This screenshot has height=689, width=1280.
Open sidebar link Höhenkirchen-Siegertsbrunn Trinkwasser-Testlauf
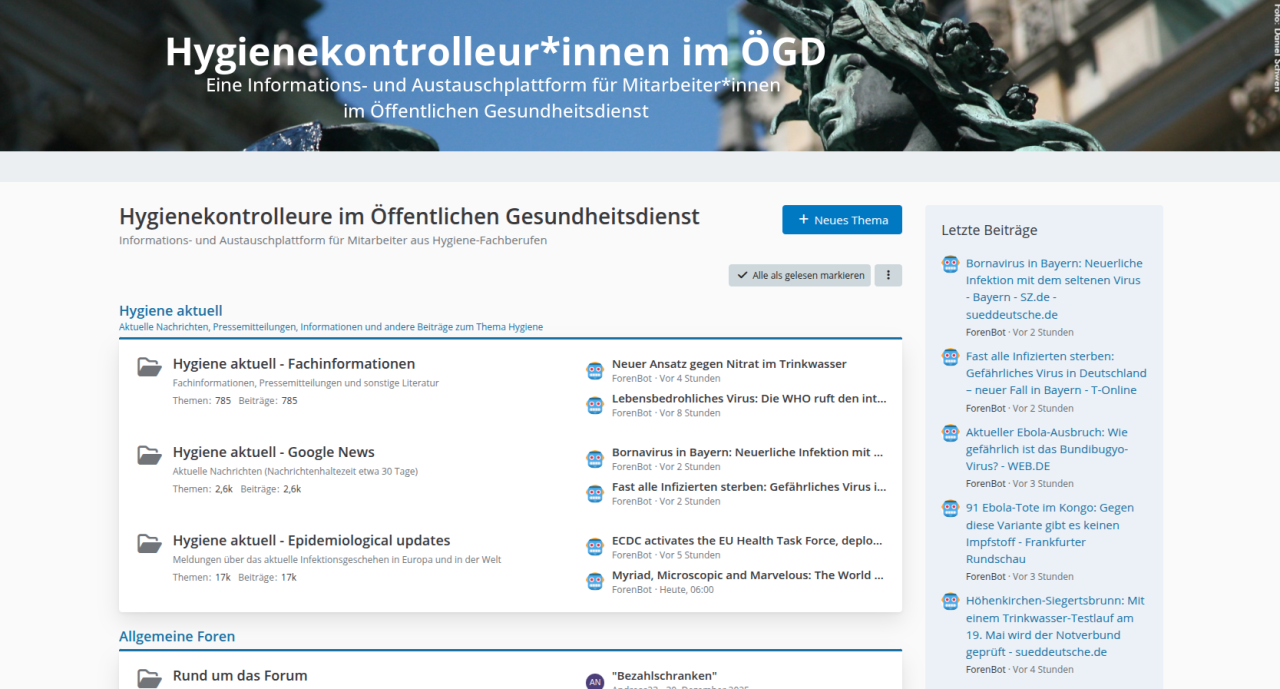1055,626
